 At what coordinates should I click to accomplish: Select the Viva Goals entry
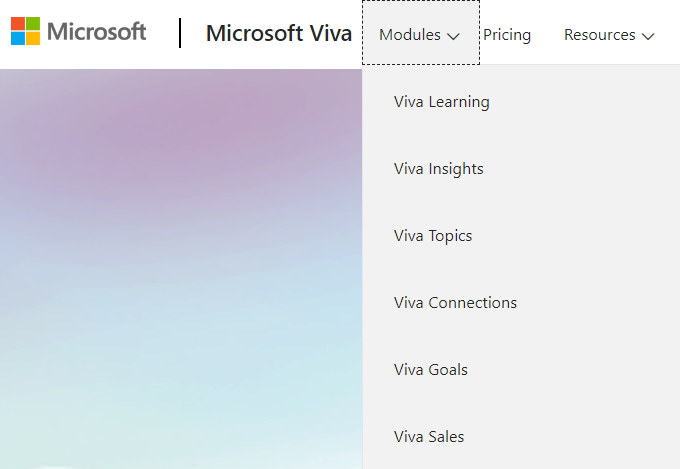(x=431, y=370)
